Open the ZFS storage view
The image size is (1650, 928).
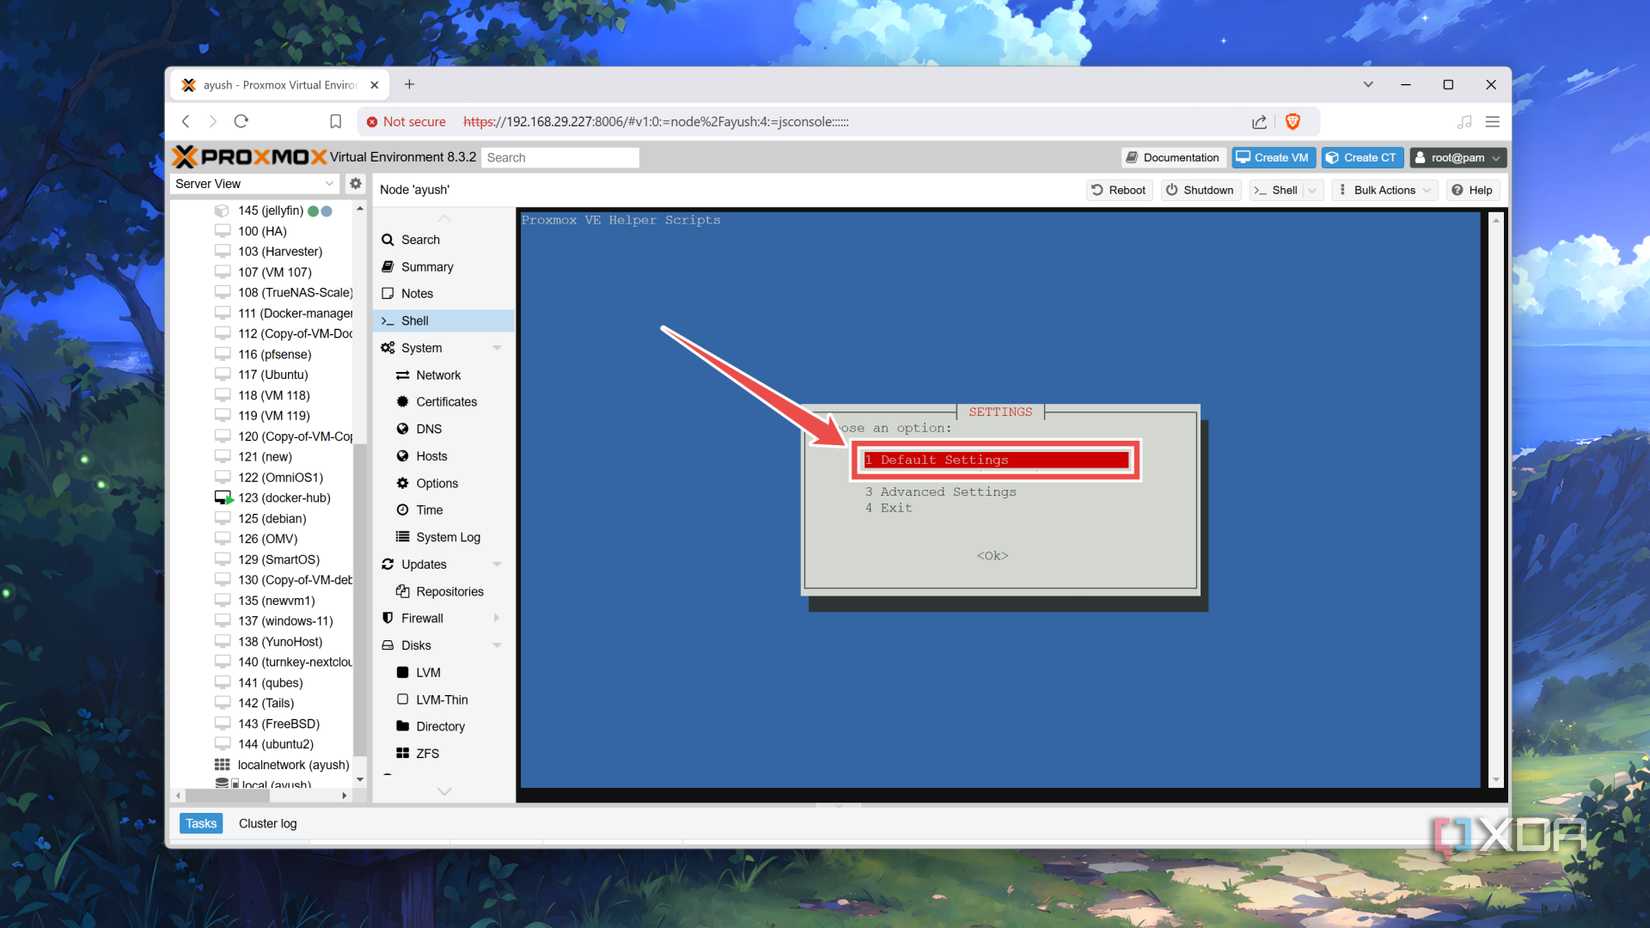(x=428, y=753)
